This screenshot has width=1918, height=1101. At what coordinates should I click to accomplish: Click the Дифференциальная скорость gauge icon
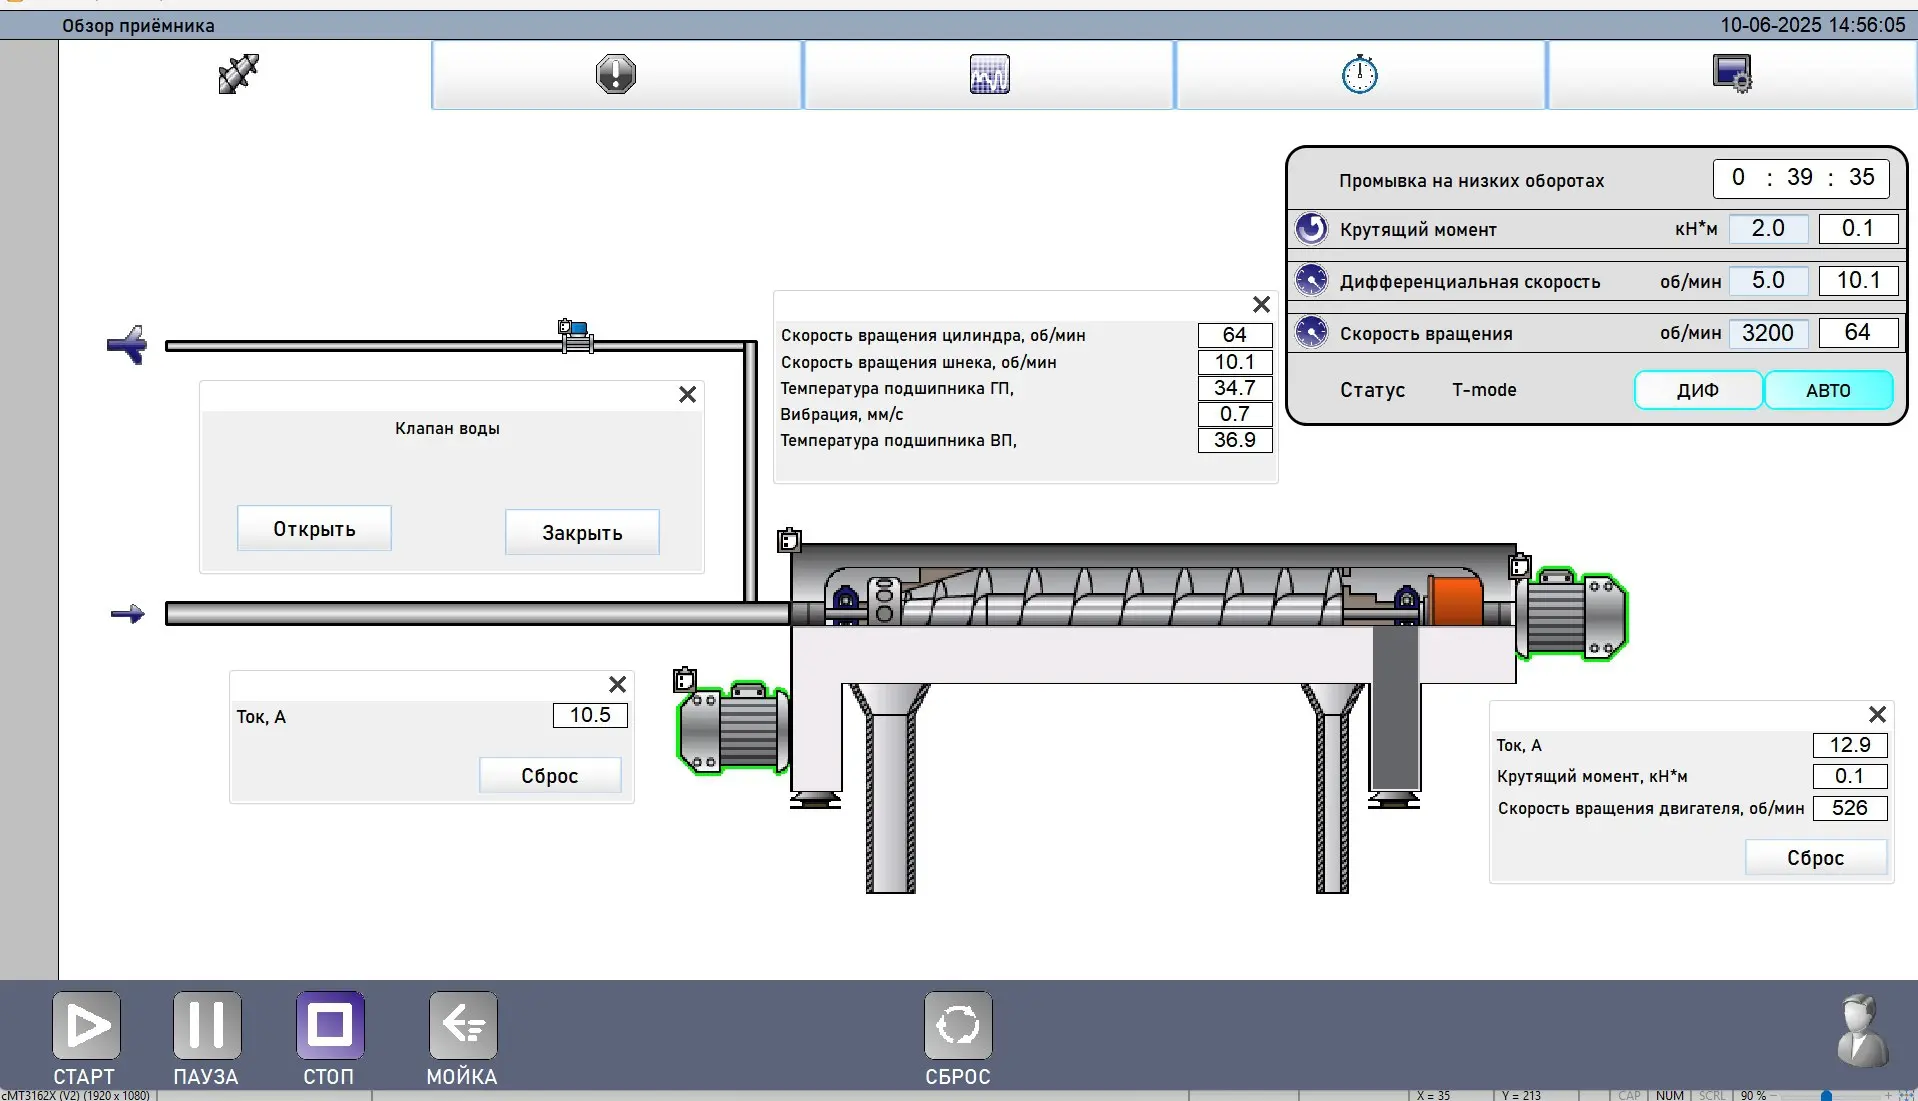[x=1311, y=280]
